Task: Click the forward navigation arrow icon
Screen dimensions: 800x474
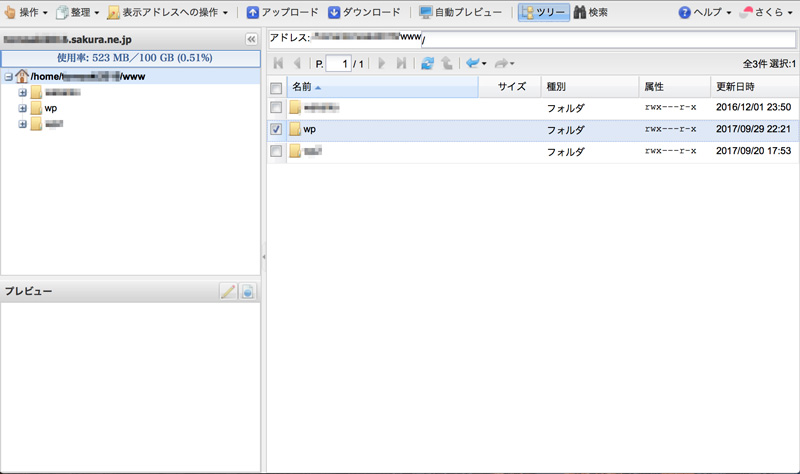Action: [x=501, y=63]
